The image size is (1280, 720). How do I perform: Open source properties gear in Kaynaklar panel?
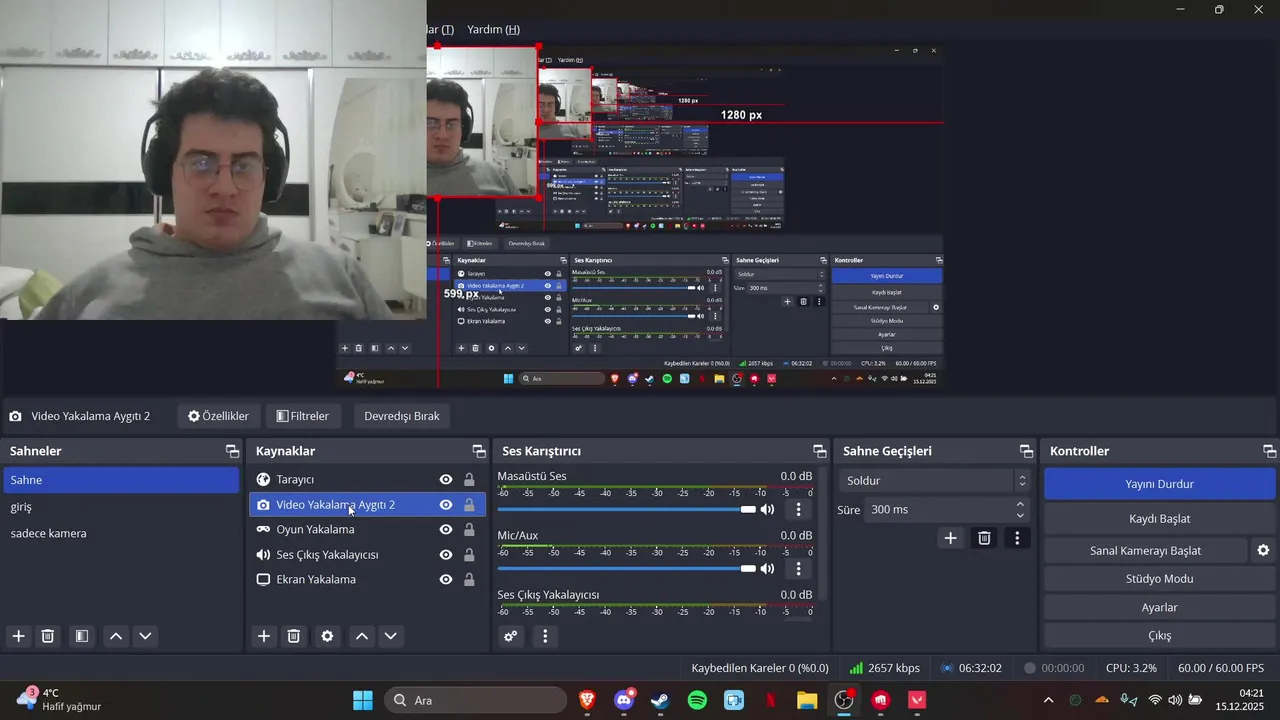pyautogui.click(x=327, y=636)
